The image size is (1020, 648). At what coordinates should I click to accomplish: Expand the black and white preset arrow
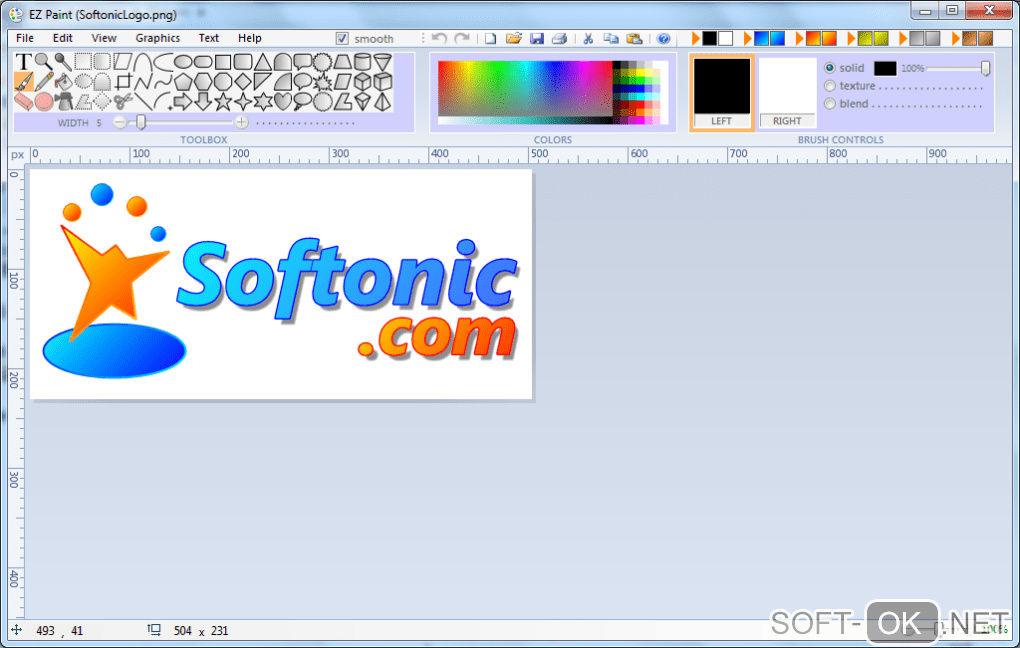(x=696, y=38)
